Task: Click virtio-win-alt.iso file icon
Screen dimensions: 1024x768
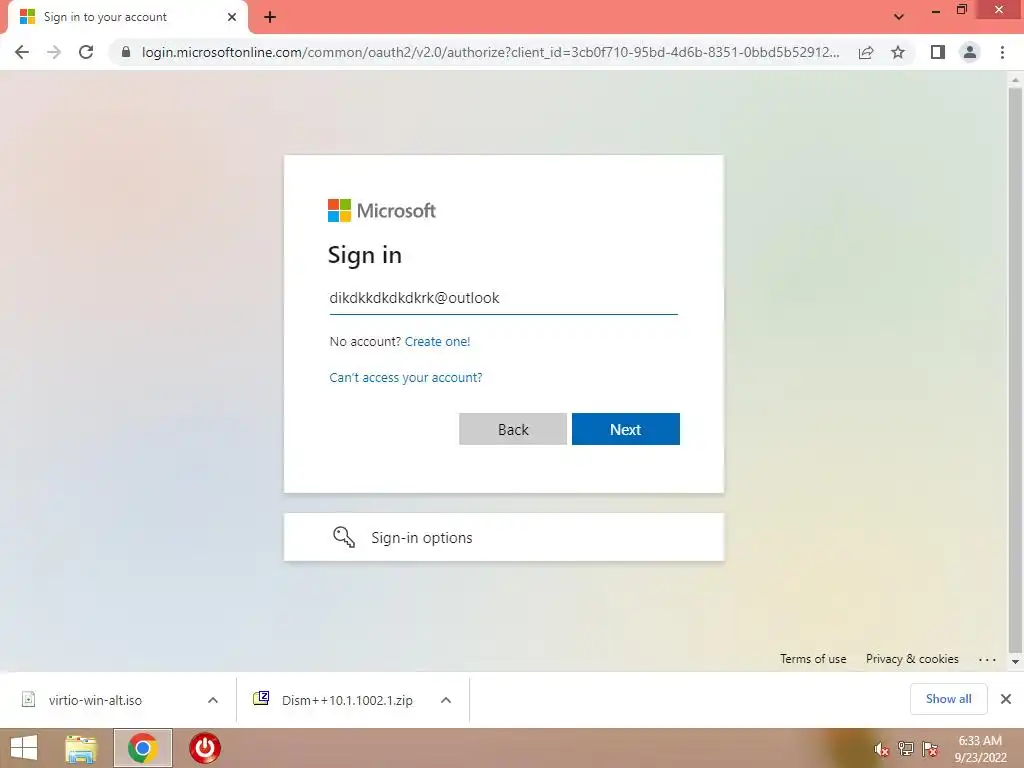Action: point(29,699)
